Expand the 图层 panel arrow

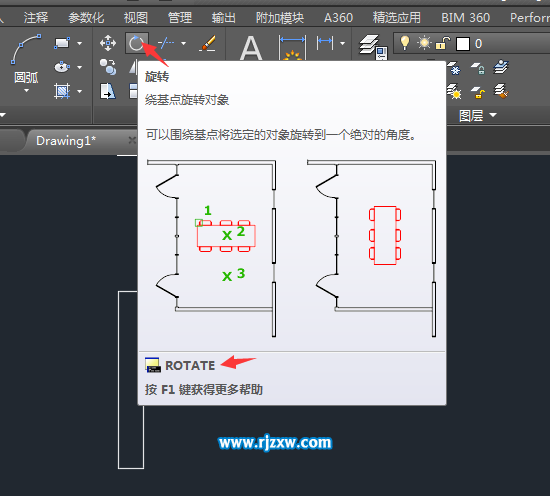(x=493, y=115)
